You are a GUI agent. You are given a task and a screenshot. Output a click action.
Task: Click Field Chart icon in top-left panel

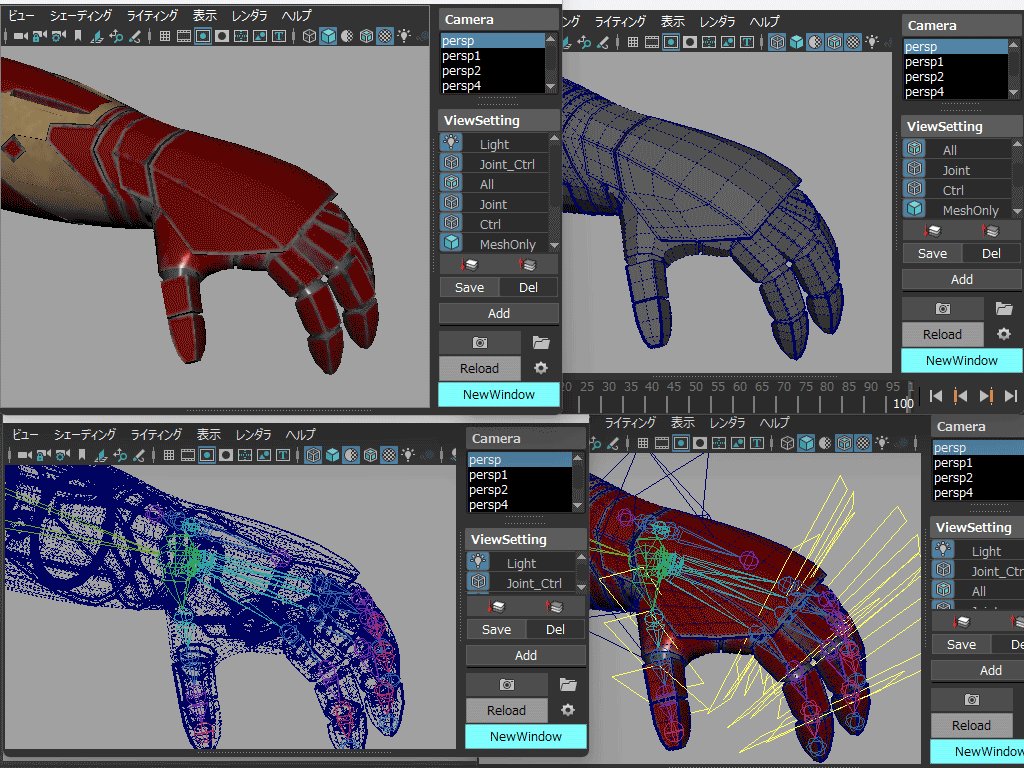[x=241, y=36]
